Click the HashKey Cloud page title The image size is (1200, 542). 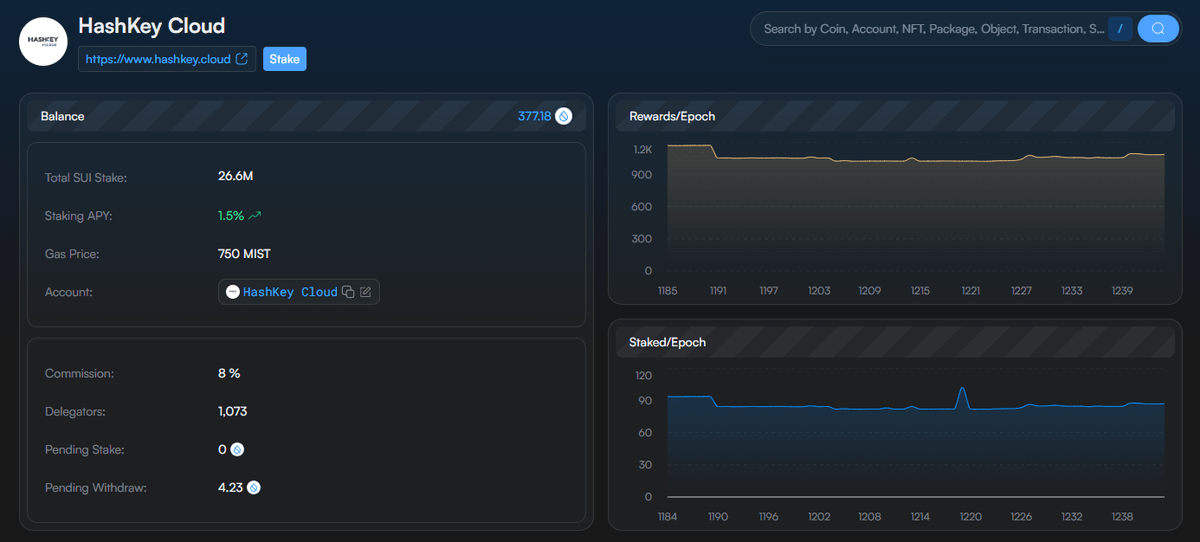(x=151, y=26)
